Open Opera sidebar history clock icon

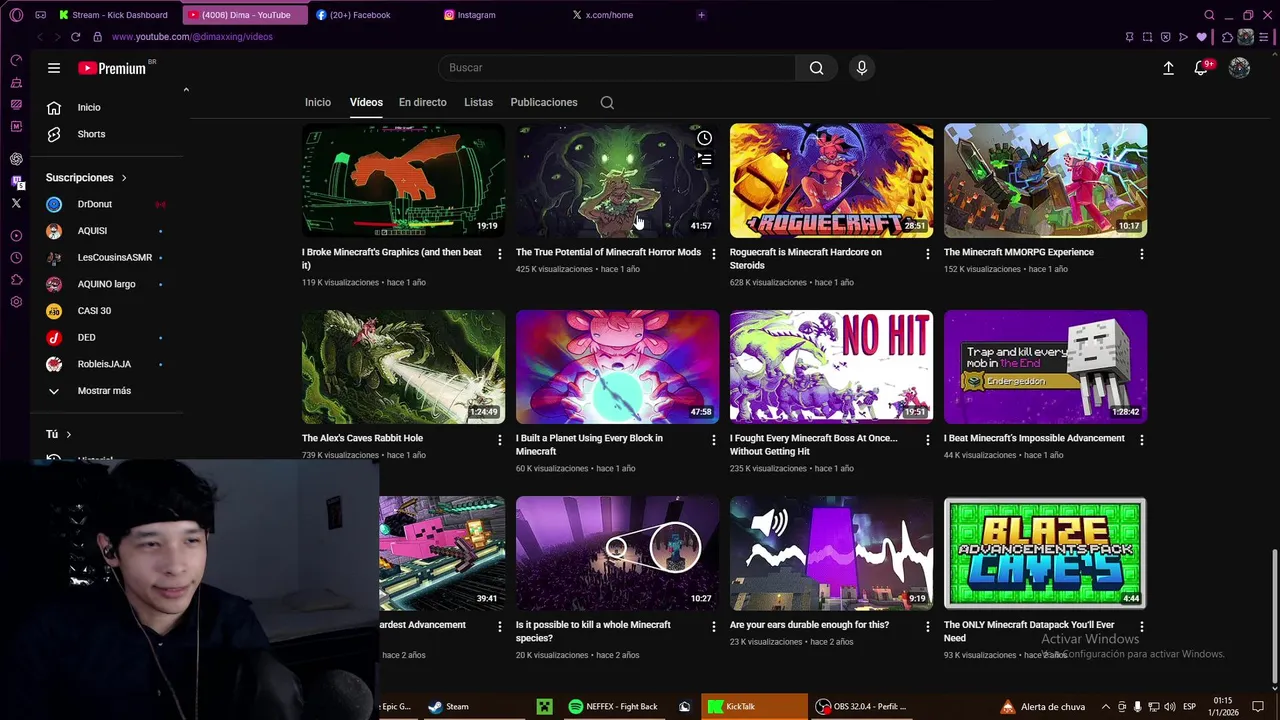click(x=16, y=258)
